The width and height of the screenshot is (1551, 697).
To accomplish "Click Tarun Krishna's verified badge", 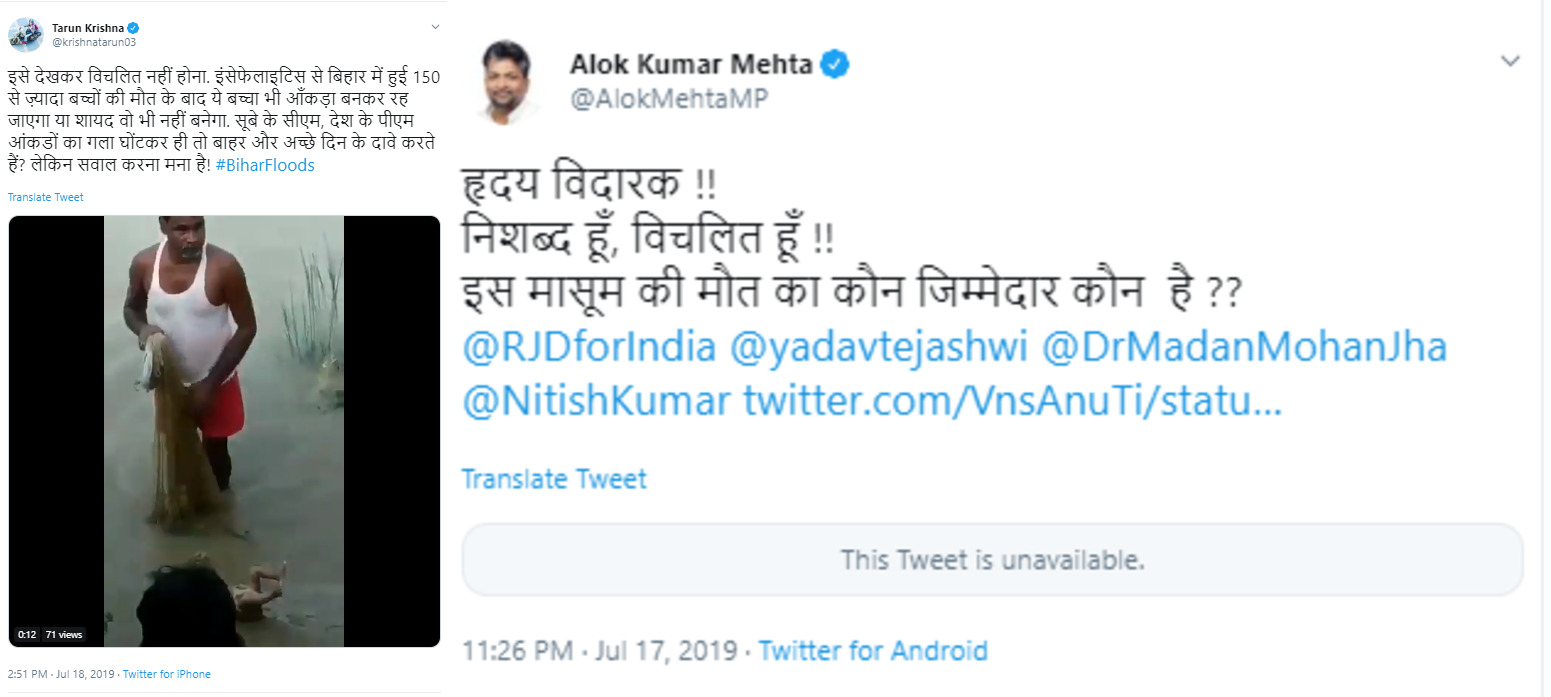I will click(133, 28).
